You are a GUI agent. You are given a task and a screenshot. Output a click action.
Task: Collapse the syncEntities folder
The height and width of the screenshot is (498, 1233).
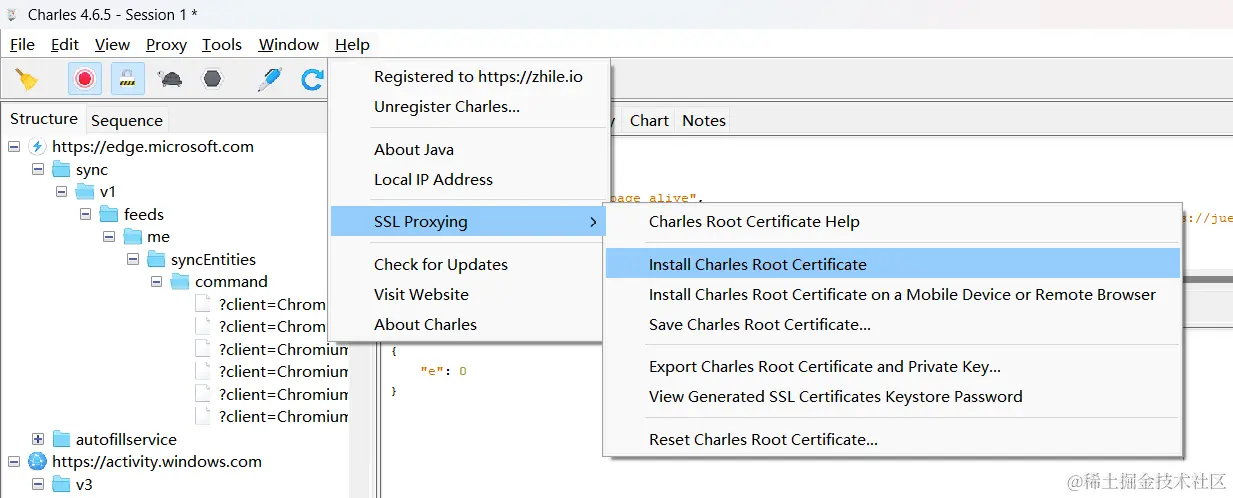[x=134, y=259]
